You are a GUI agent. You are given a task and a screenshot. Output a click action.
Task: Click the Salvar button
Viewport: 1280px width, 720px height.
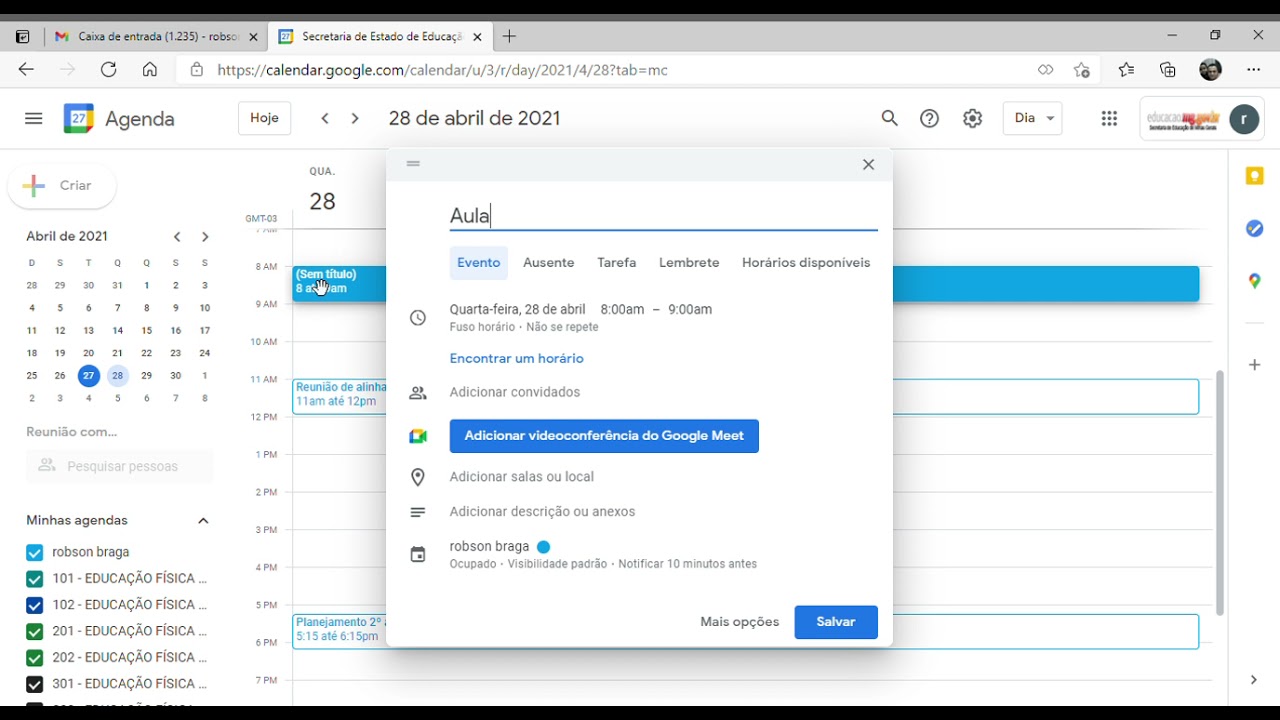pos(836,622)
